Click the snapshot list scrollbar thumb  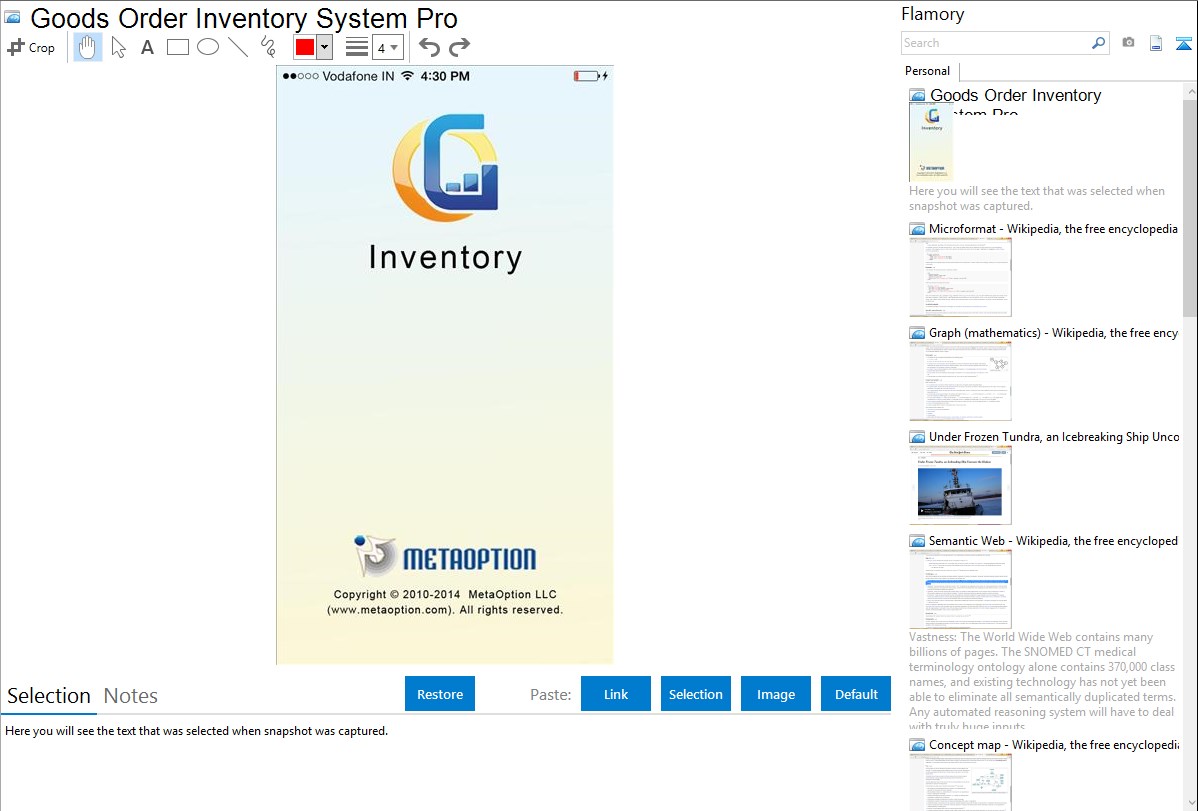coord(1190,208)
